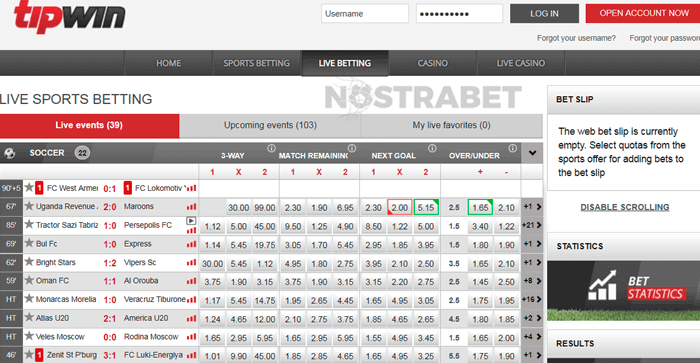Expand +1 more markets for Bul Fc
Viewport: 700px width, 363px height.
click(x=532, y=244)
